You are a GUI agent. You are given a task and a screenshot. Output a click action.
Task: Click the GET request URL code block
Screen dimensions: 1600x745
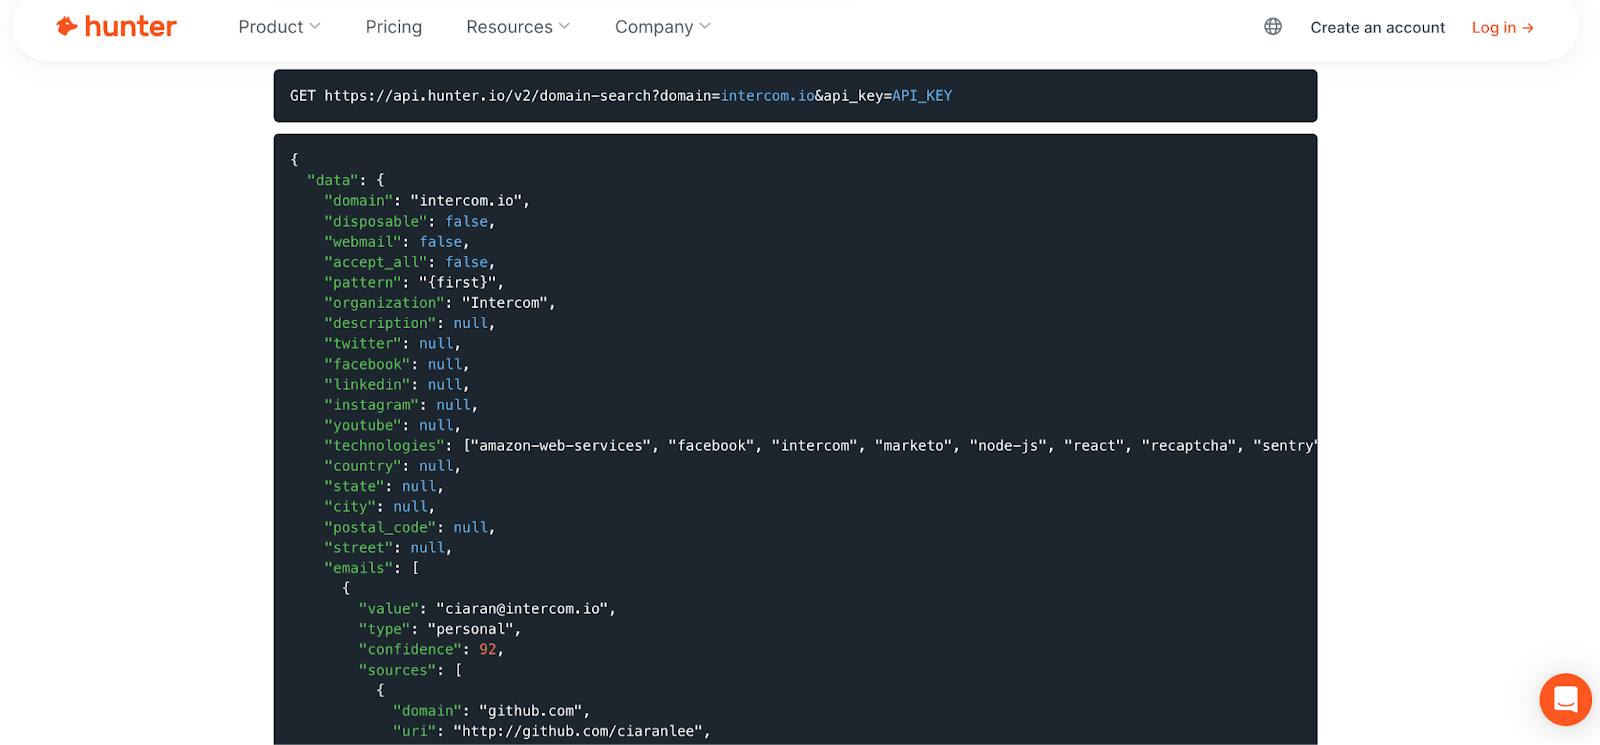(795, 96)
